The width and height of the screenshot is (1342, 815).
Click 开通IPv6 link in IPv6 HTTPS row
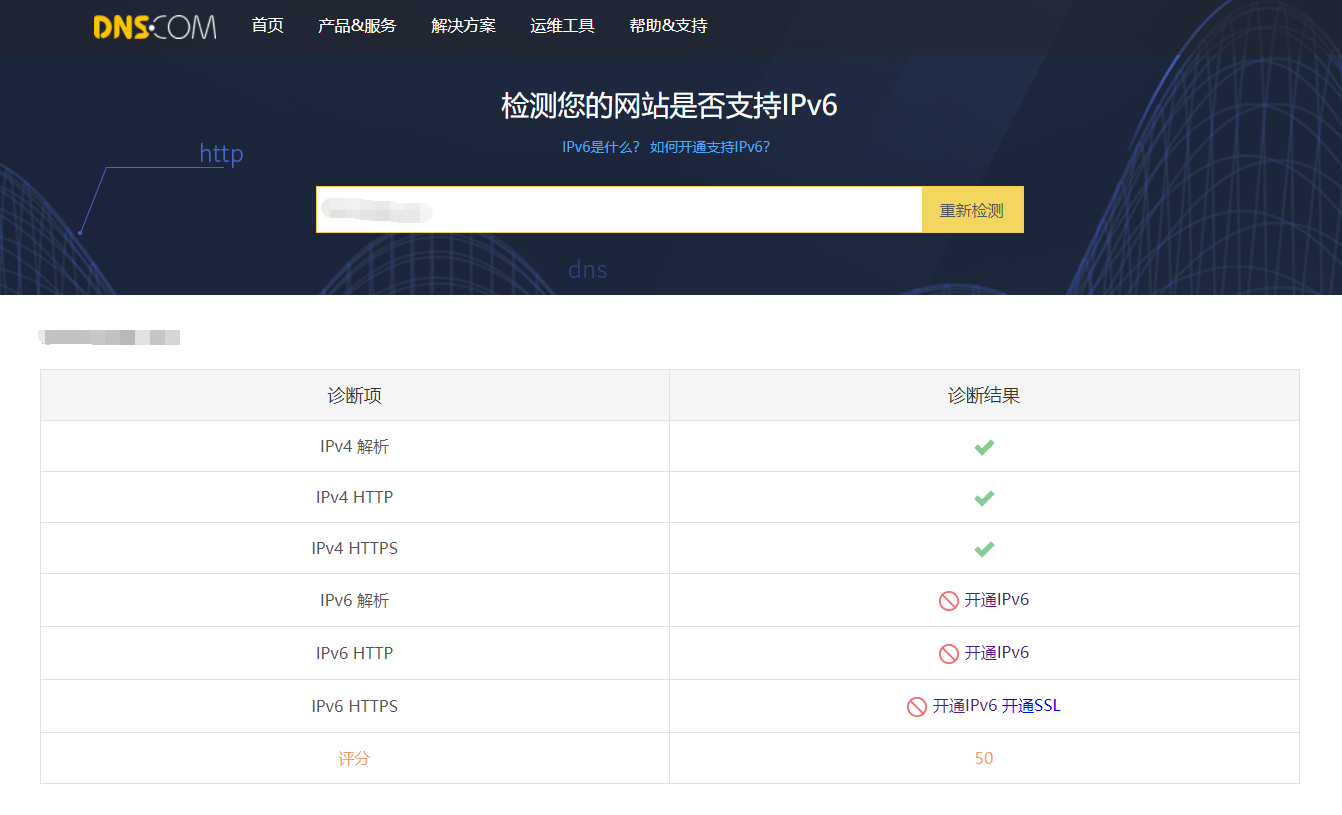coord(965,706)
